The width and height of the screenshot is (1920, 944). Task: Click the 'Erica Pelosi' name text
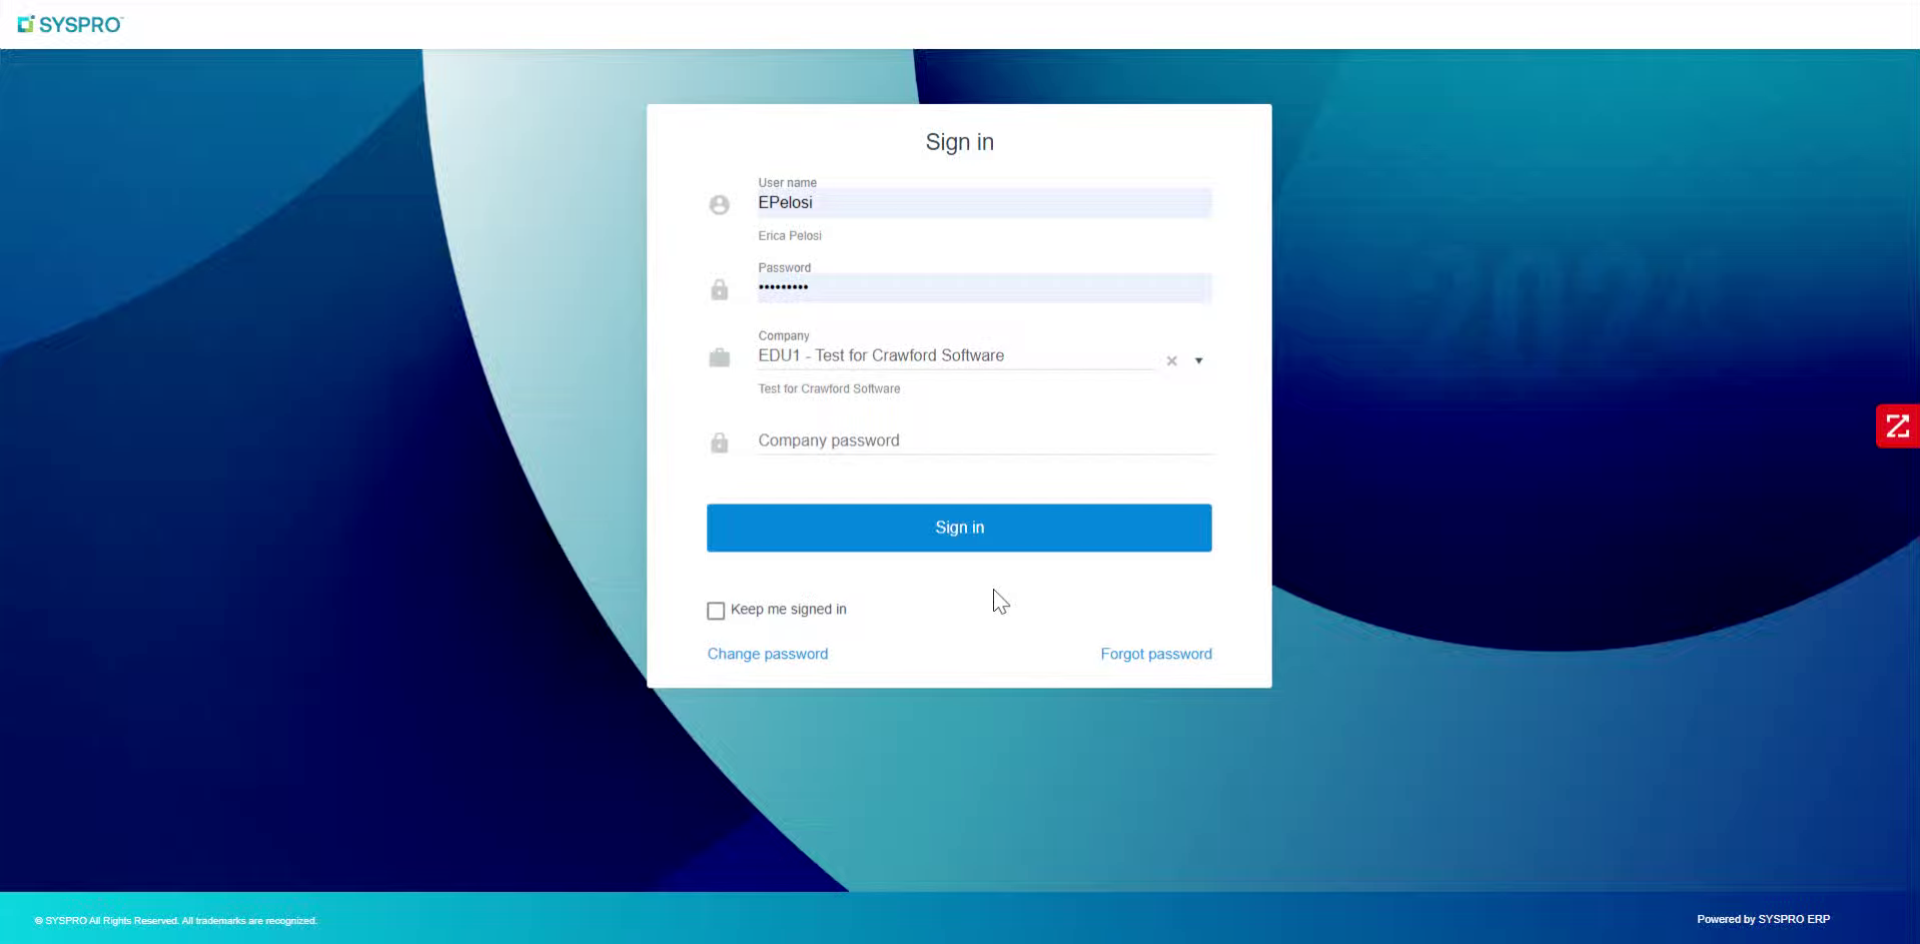coord(790,236)
